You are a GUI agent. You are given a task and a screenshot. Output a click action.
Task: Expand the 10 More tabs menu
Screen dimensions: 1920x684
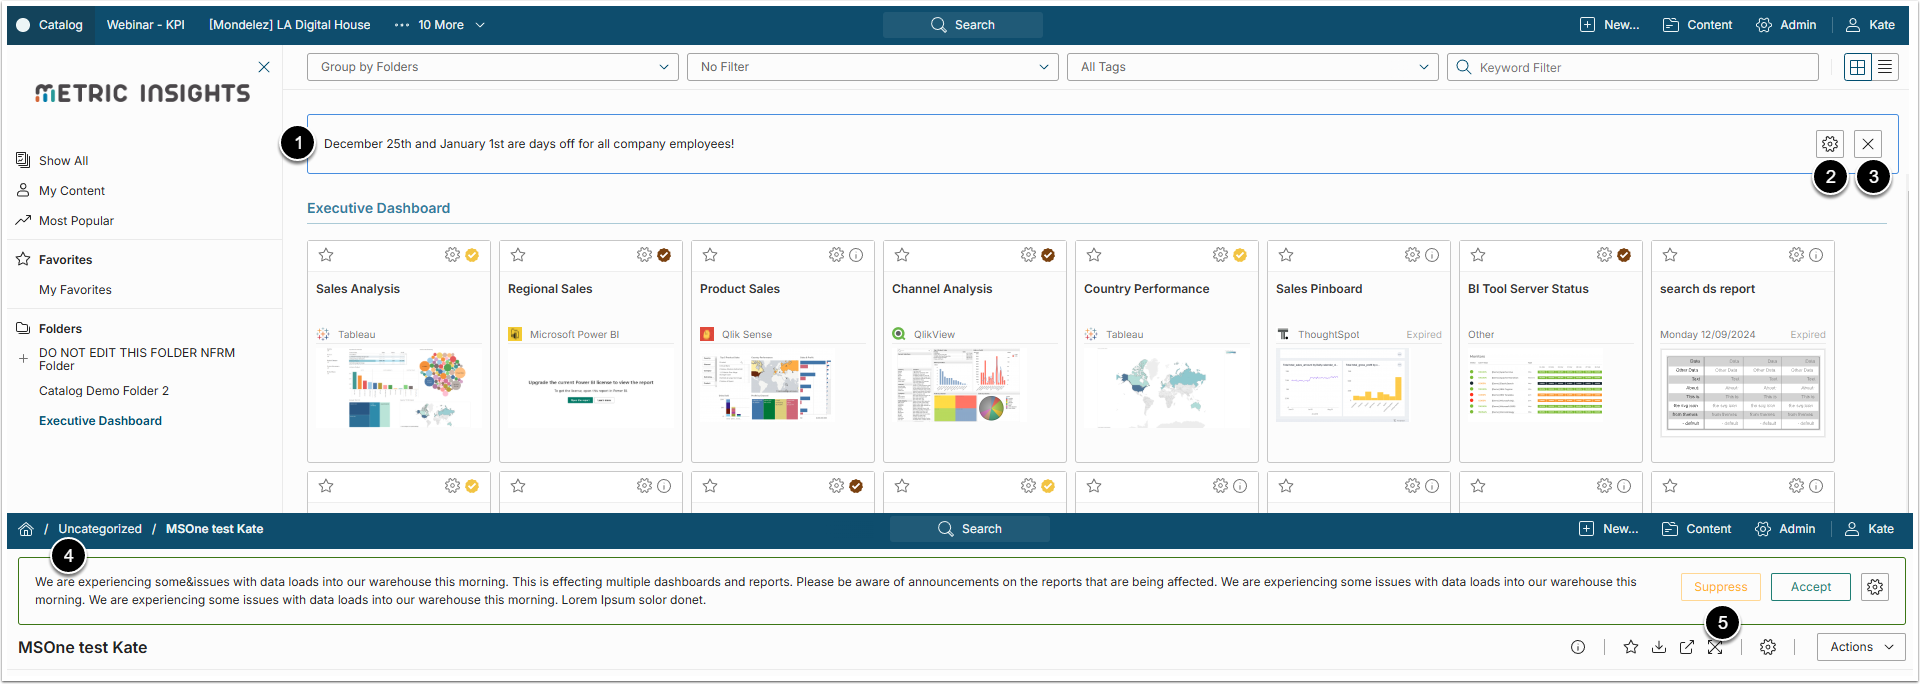pos(440,25)
